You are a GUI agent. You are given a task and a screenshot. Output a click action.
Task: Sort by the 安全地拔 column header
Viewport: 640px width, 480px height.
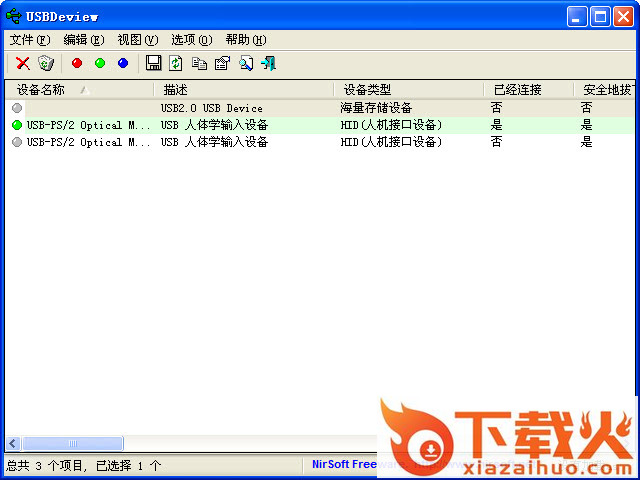click(605, 90)
